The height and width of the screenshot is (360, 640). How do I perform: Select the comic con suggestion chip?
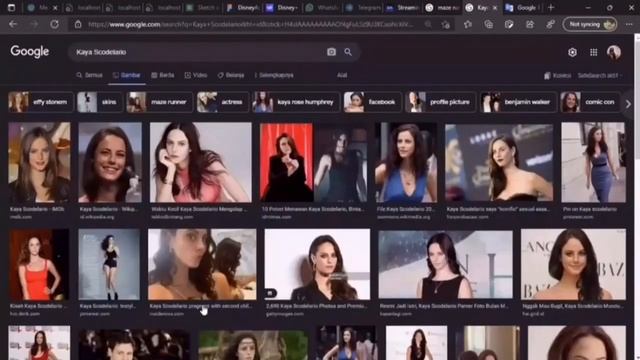(x=591, y=102)
